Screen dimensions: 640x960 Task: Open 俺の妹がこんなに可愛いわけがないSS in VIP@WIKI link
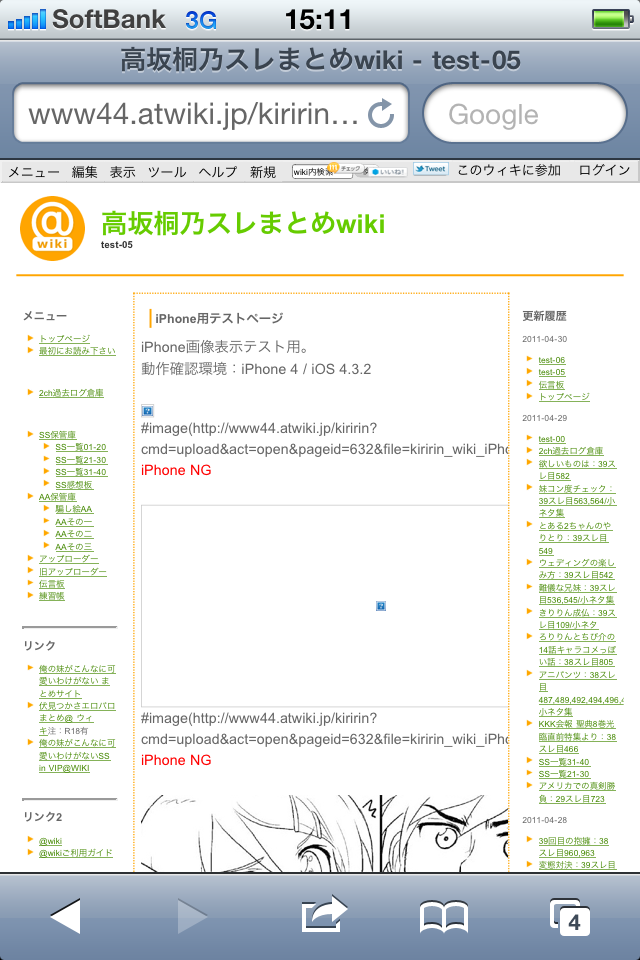pos(77,755)
